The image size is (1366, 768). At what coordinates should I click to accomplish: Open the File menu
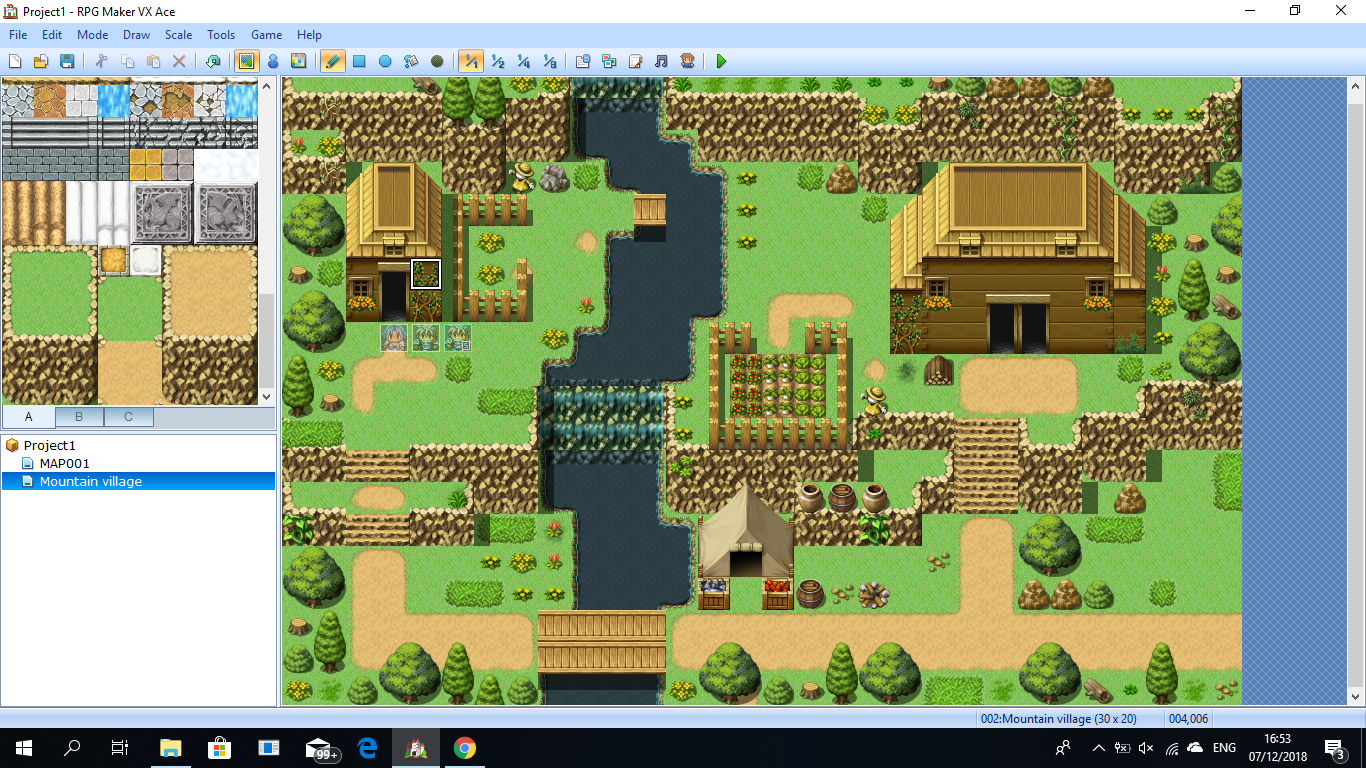point(18,35)
